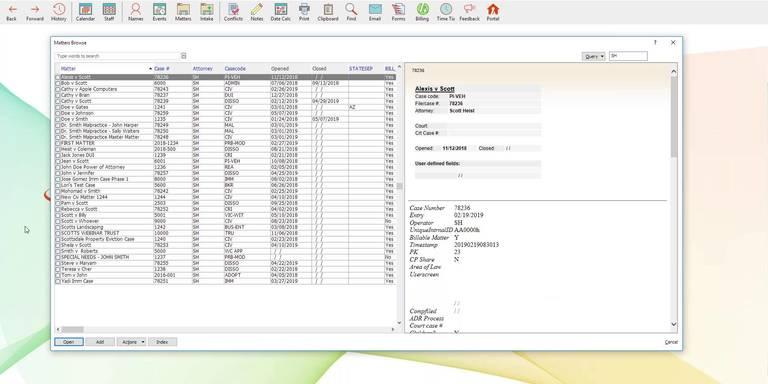Image resolution: width=768 pixels, height=384 pixels.
Task: Open the Notes pencil icon
Action: tap(257, 12)
